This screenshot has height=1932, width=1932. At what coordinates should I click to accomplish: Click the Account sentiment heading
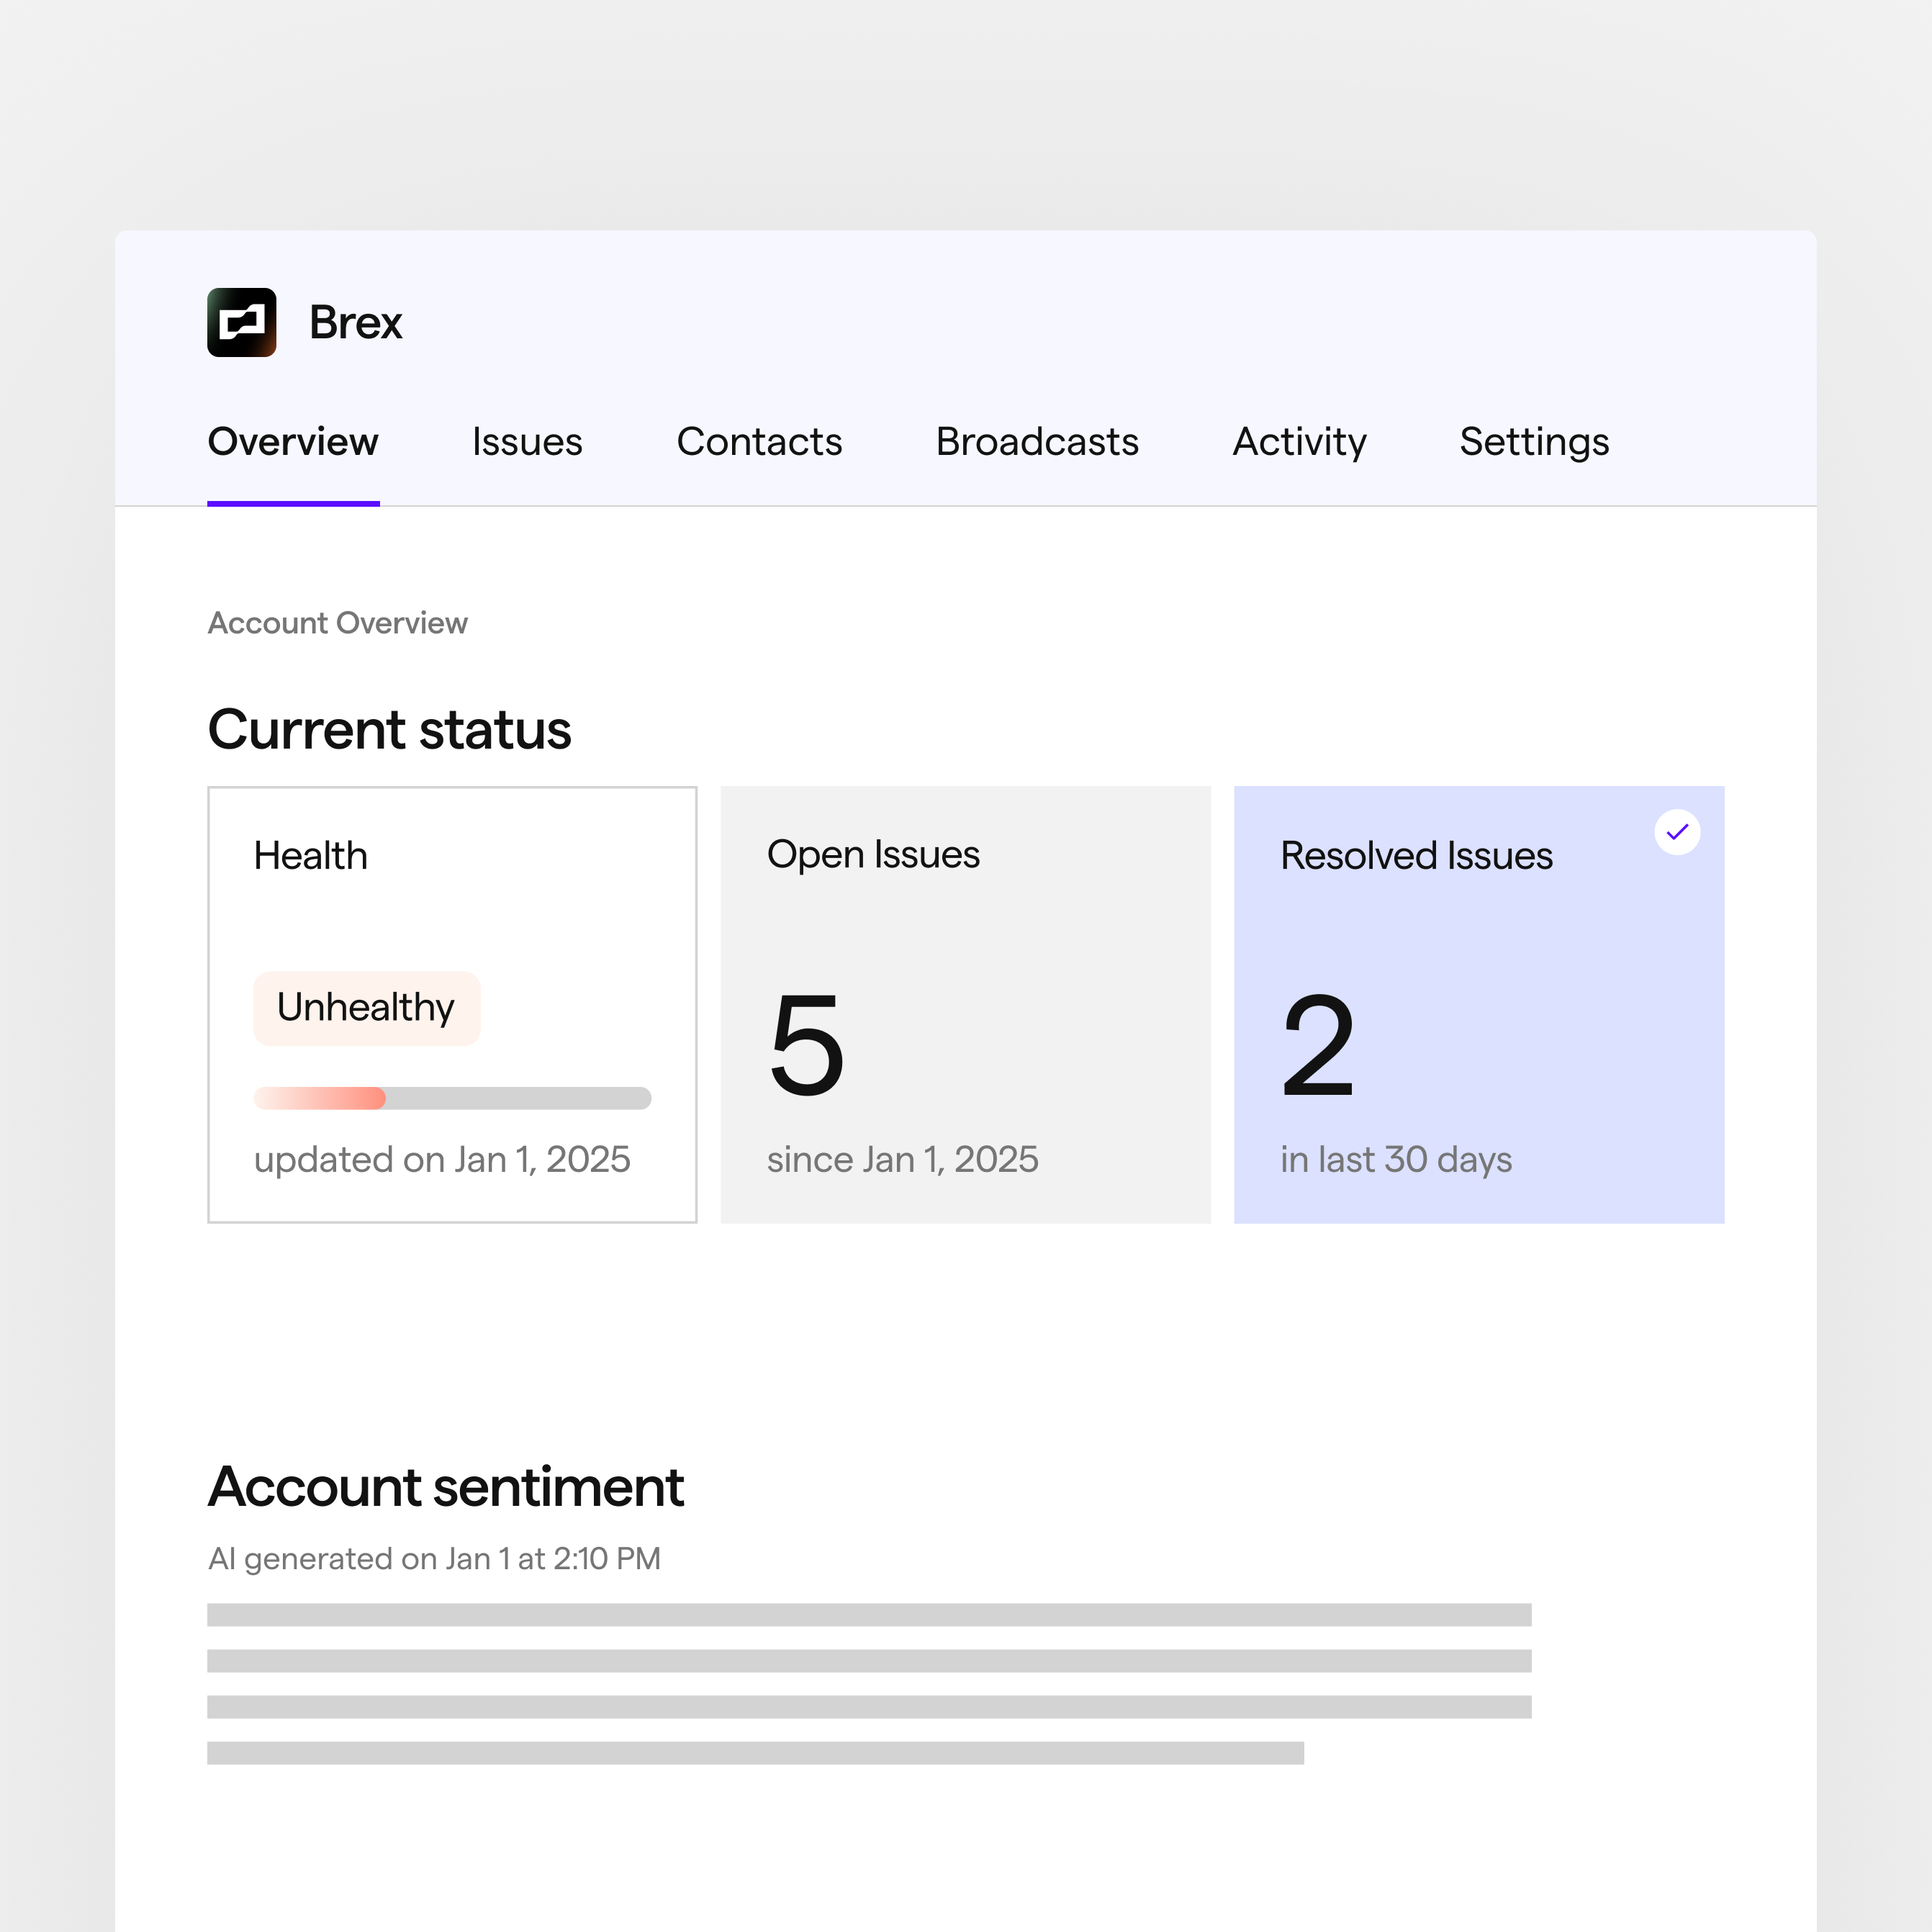click(x=445, y=1486)
